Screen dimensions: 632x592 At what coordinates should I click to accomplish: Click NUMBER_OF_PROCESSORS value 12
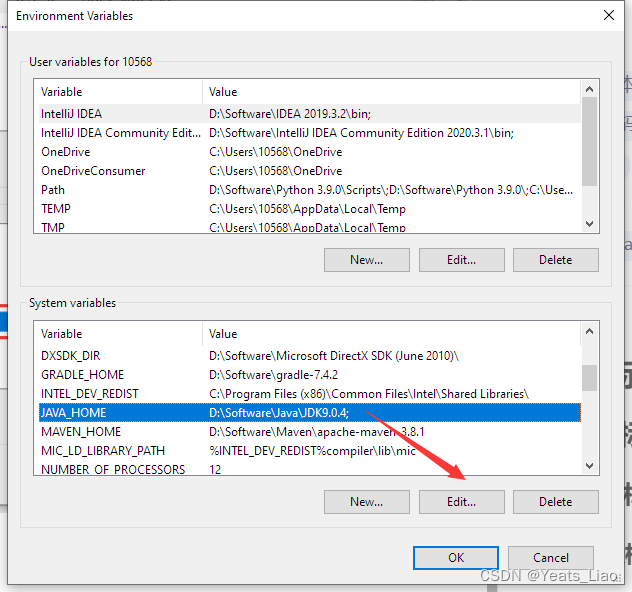215,469
